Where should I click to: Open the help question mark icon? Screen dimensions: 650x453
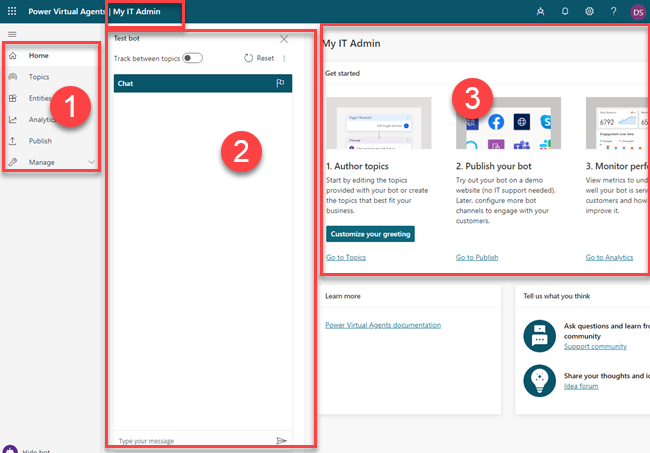[x=614, y=11]
